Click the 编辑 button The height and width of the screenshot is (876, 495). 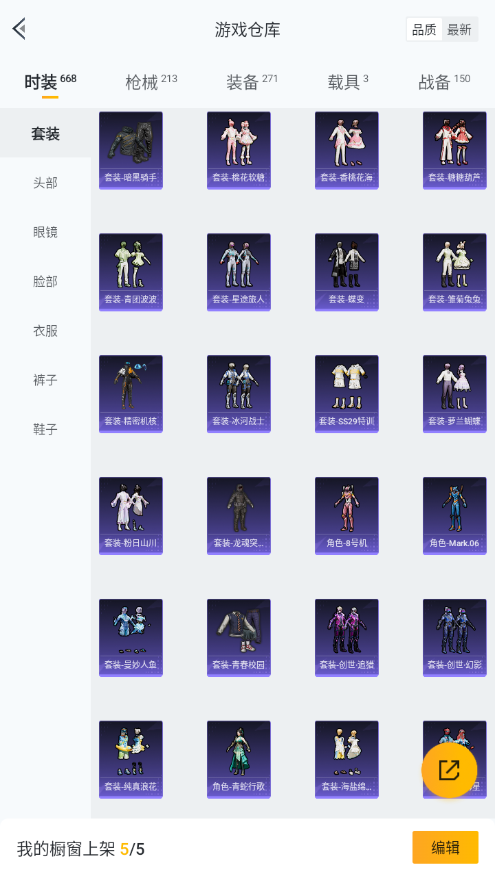pyautogui.click(x=445, y=848)
